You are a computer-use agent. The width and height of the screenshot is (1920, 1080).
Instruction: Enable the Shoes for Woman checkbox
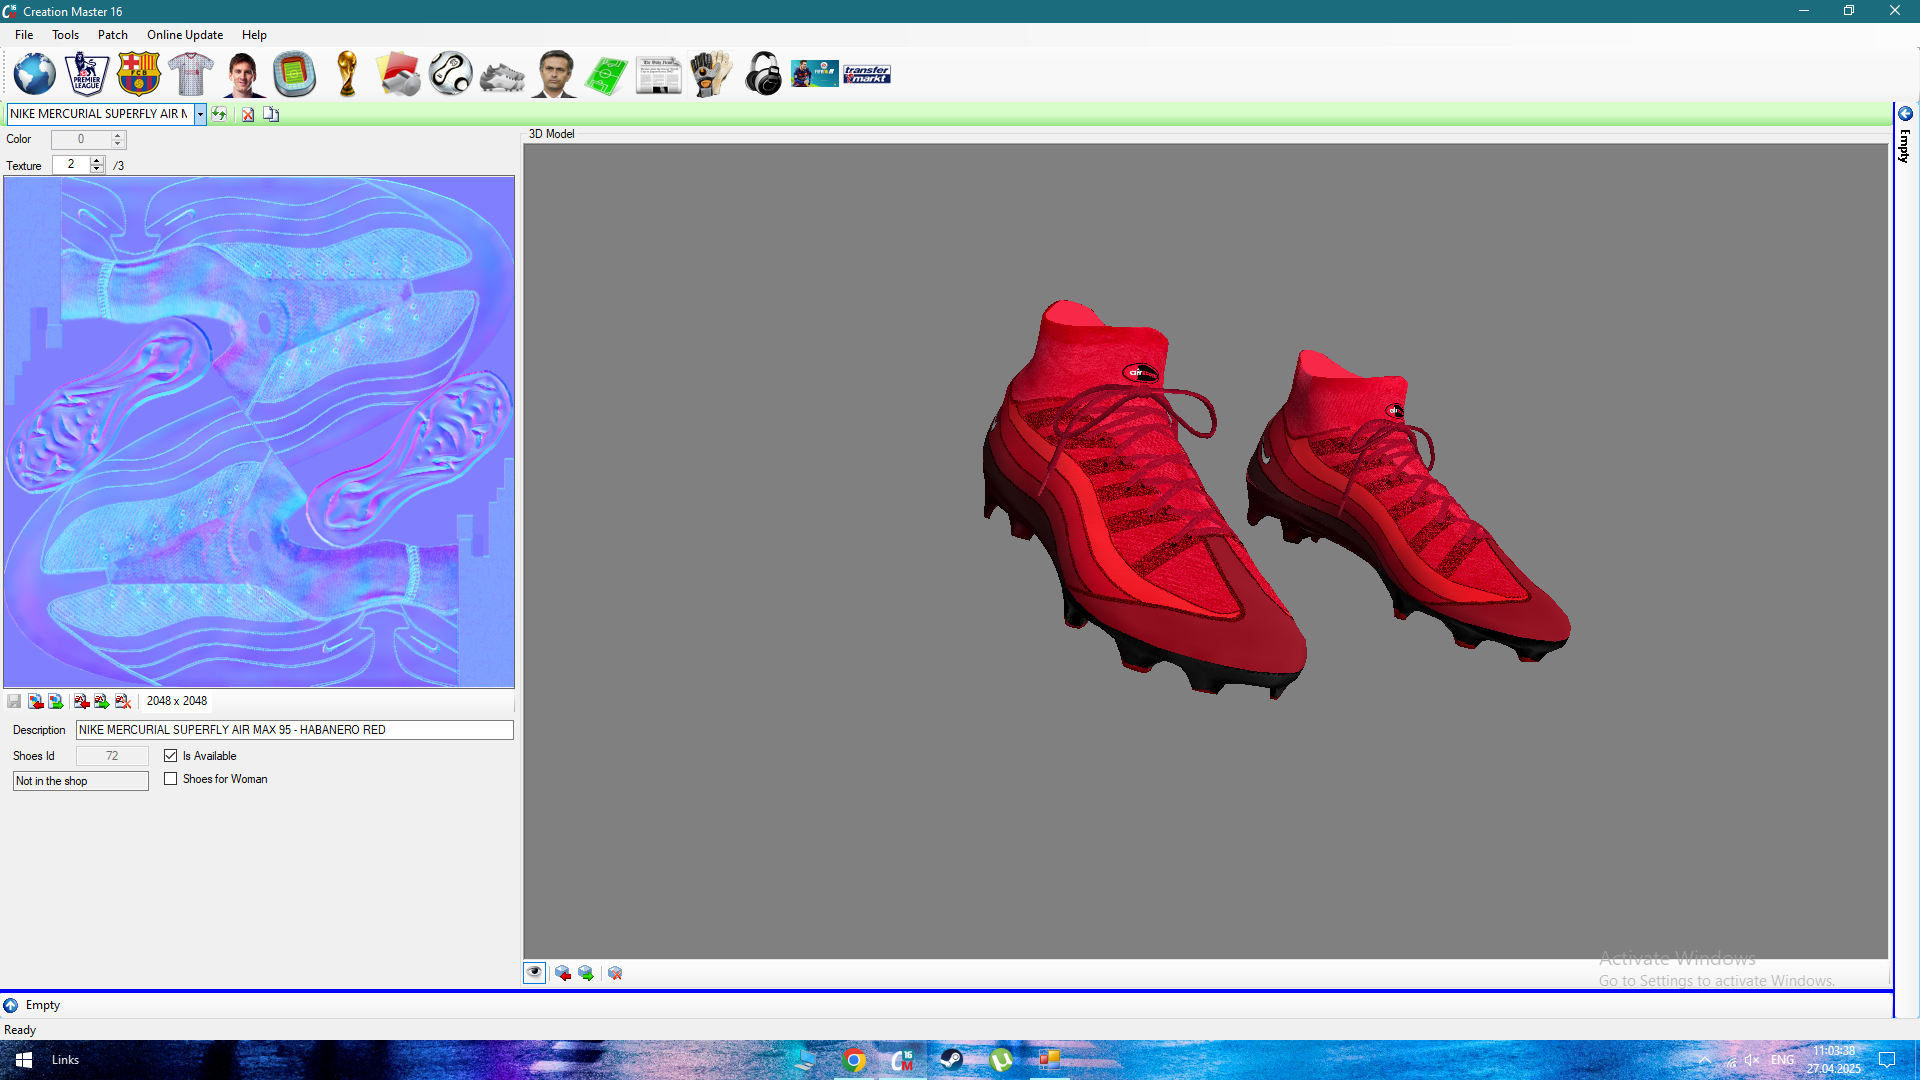pos(171,779)
